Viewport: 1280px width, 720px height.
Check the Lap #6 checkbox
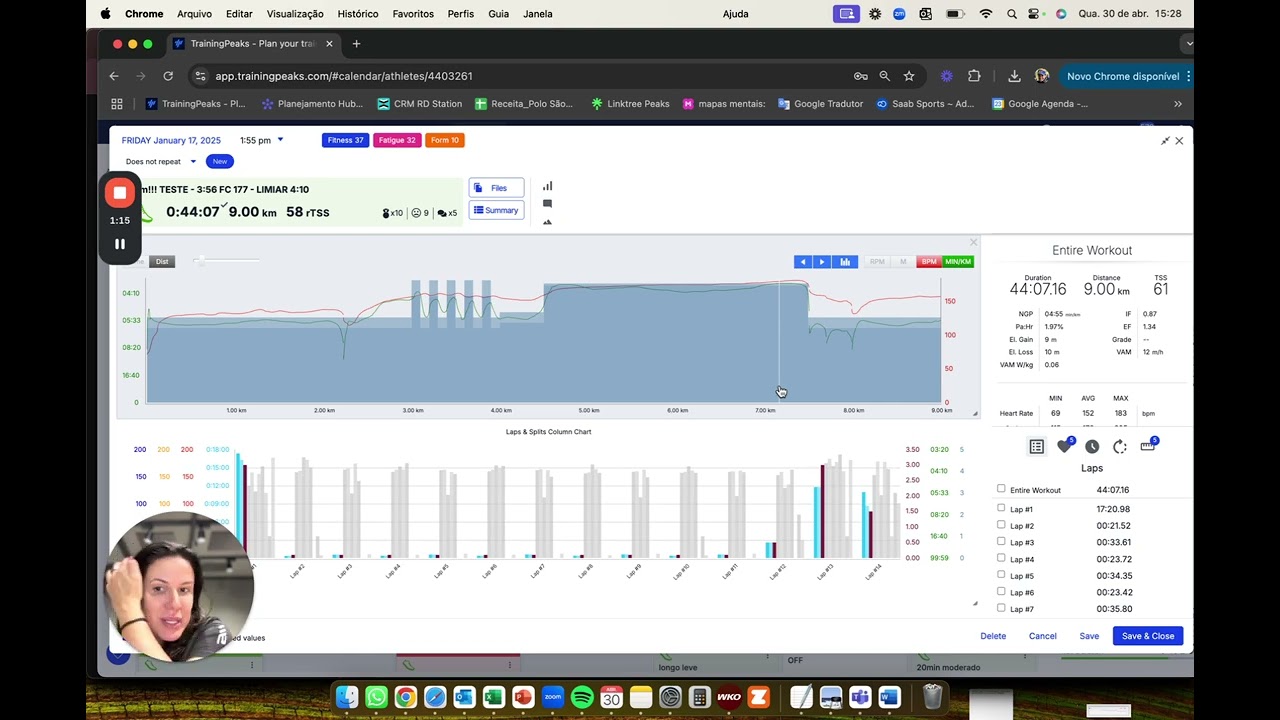click(1001, 591)
